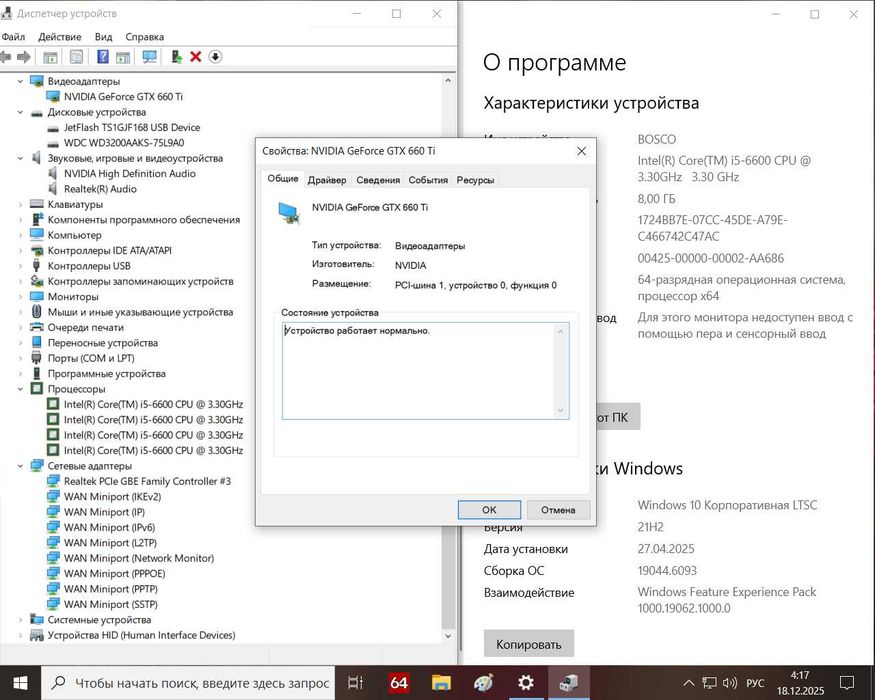
Task: Select WAN Miniport (Network Monitor)
Action: pos(139,558)
